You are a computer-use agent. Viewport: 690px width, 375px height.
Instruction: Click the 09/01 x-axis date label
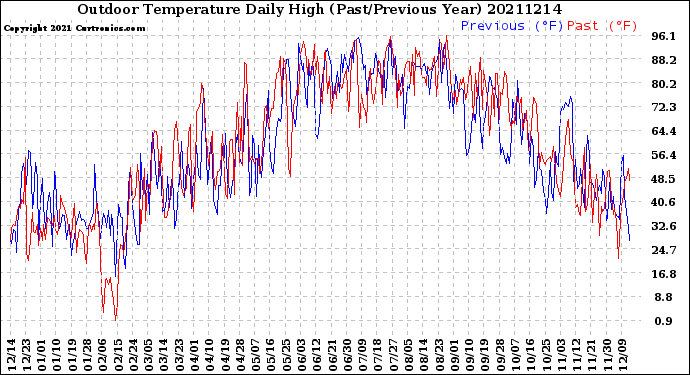coord(453,355)
